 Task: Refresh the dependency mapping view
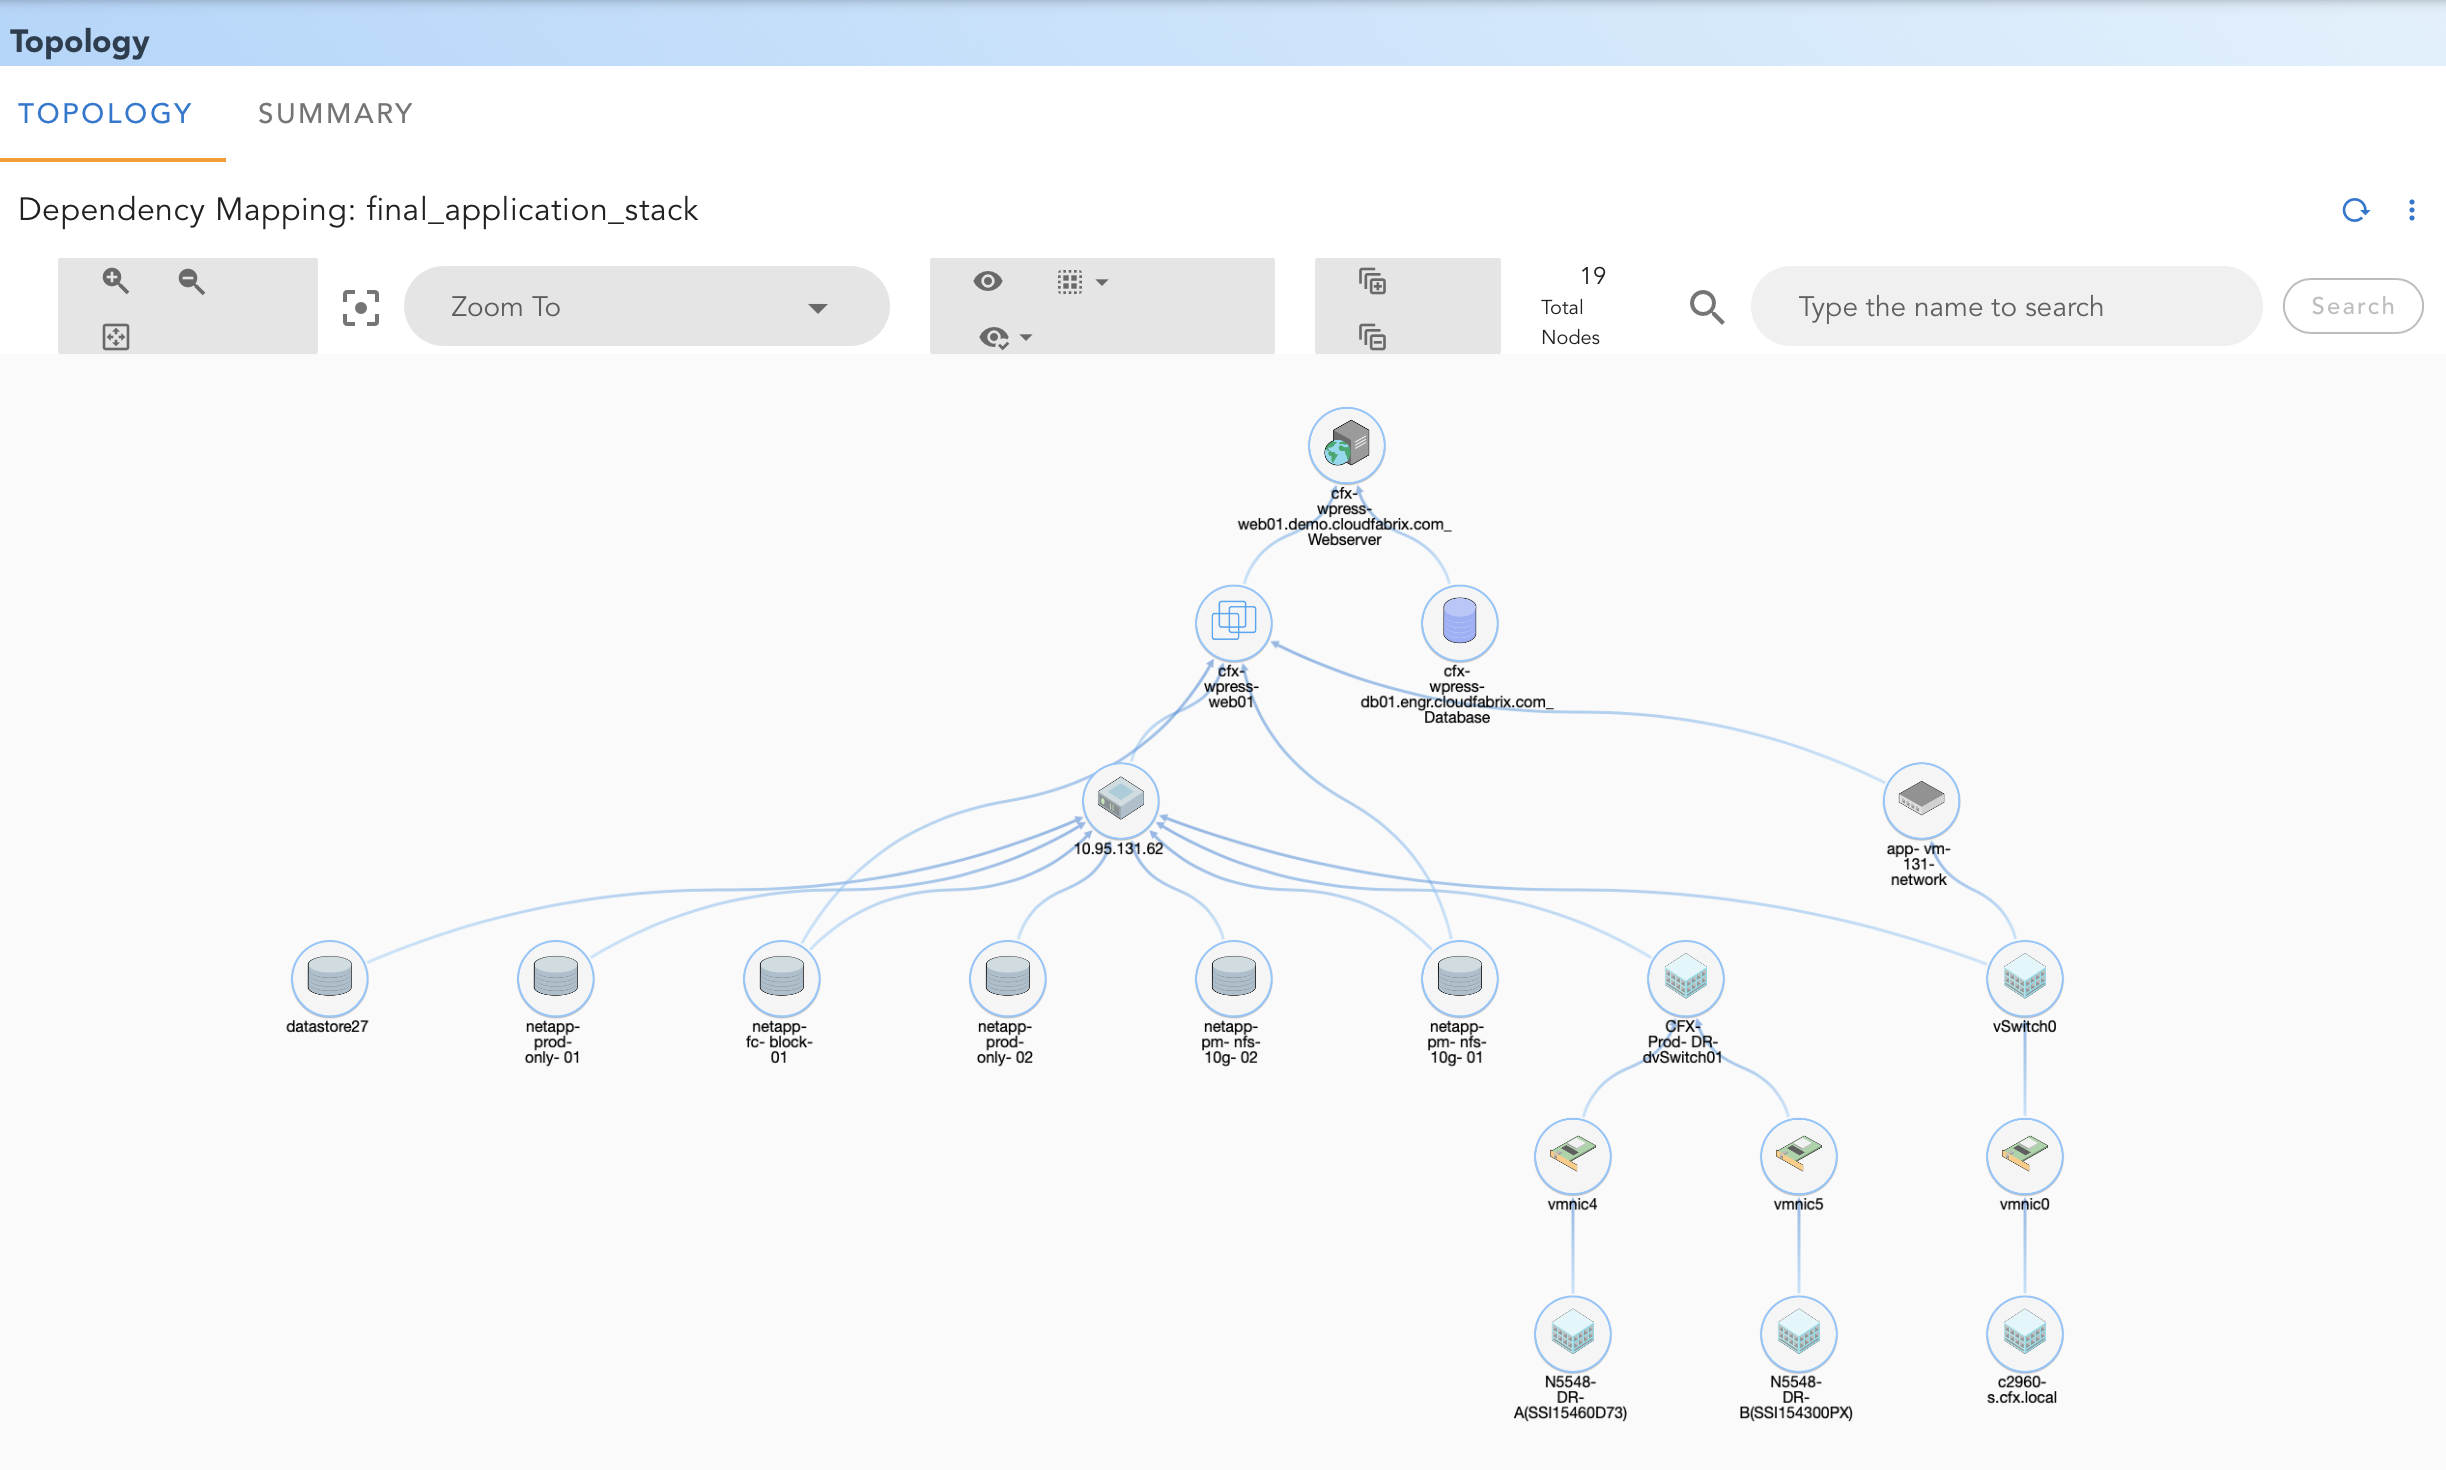(2355, 210)
